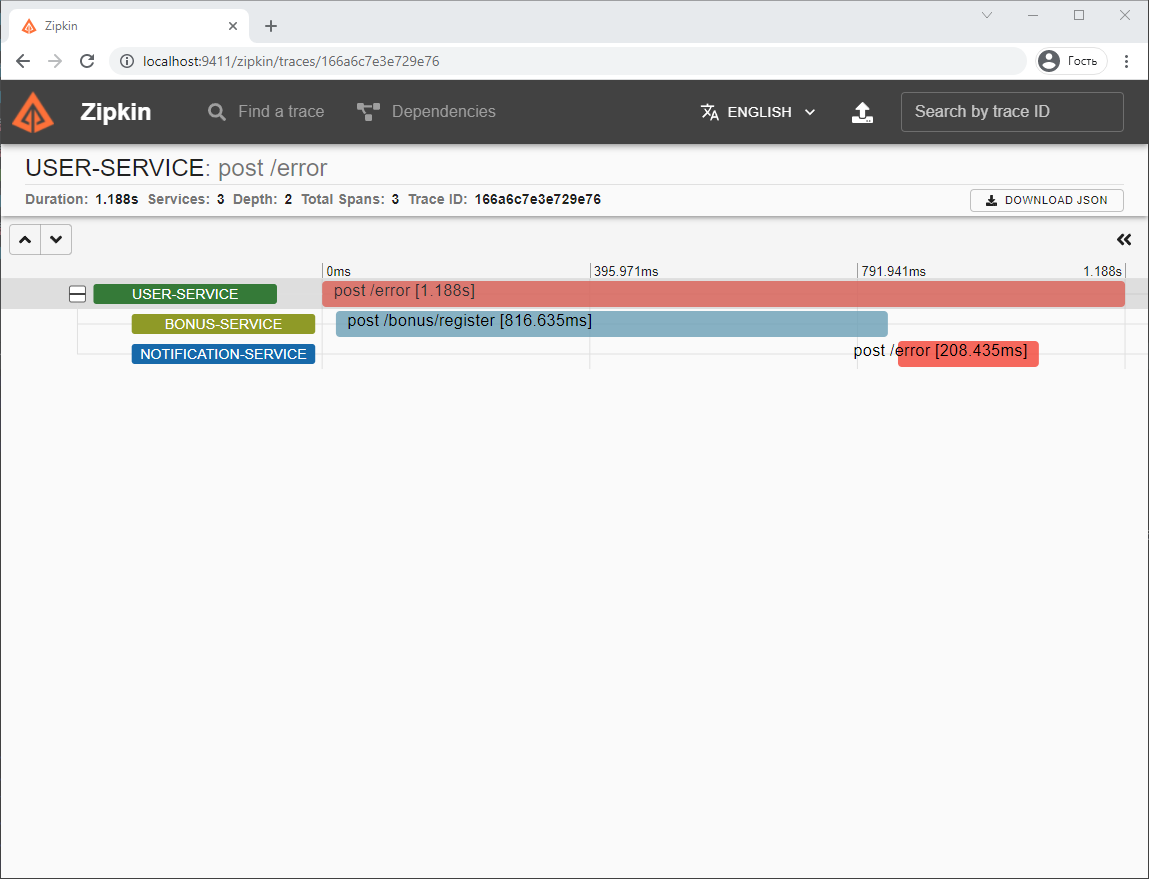
Task: Click the download icon on Download JSON button
Action: pos(991,200)
